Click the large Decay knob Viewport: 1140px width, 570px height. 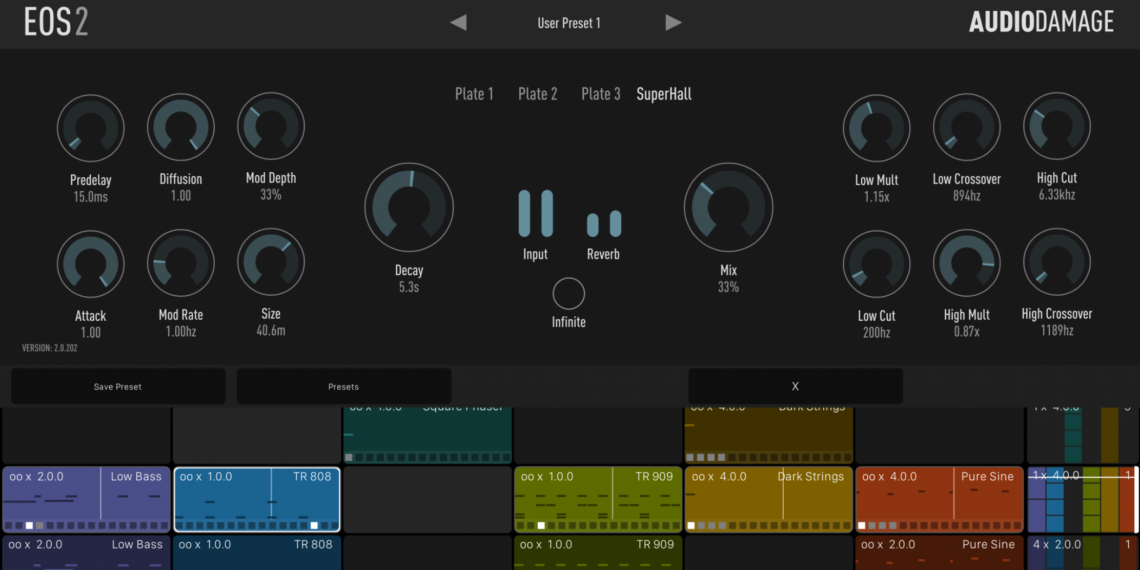click(409, 207)
